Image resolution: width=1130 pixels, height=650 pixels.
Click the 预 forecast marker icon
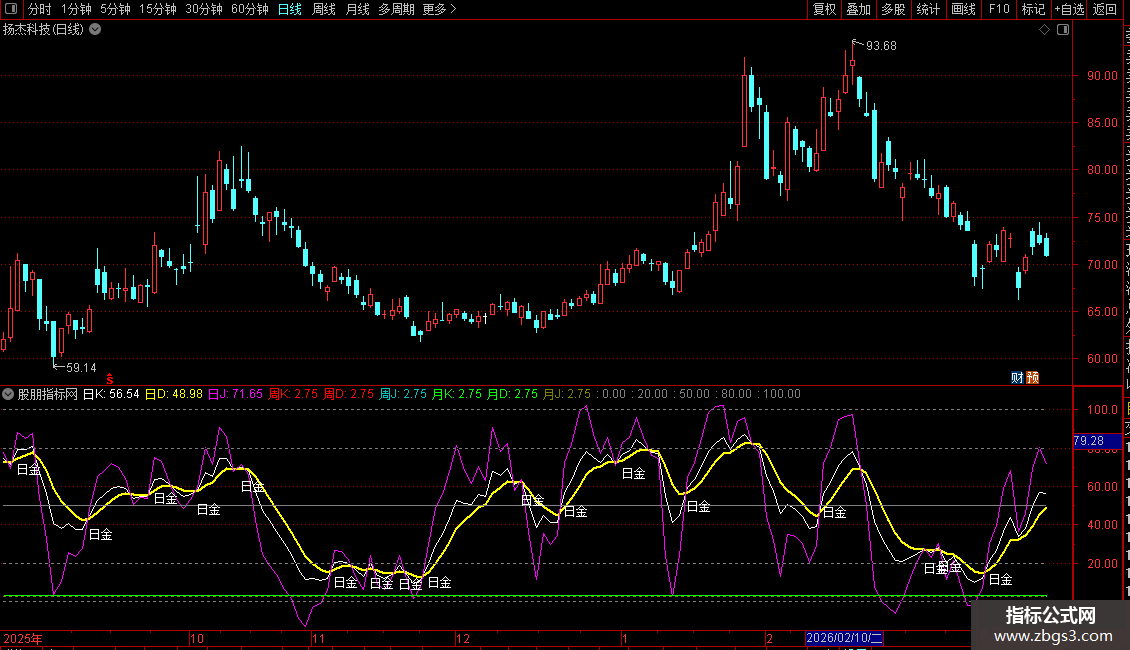(x=1033, y=377)
